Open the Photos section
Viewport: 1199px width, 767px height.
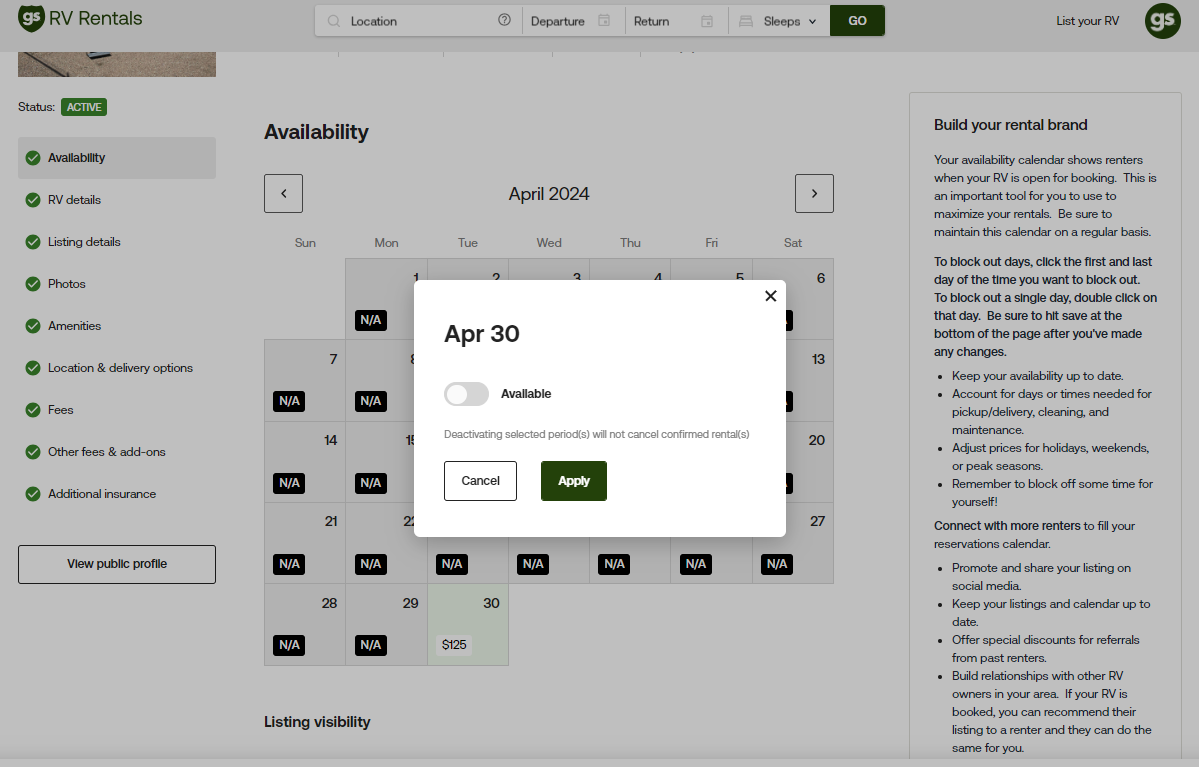coord(67,284)
